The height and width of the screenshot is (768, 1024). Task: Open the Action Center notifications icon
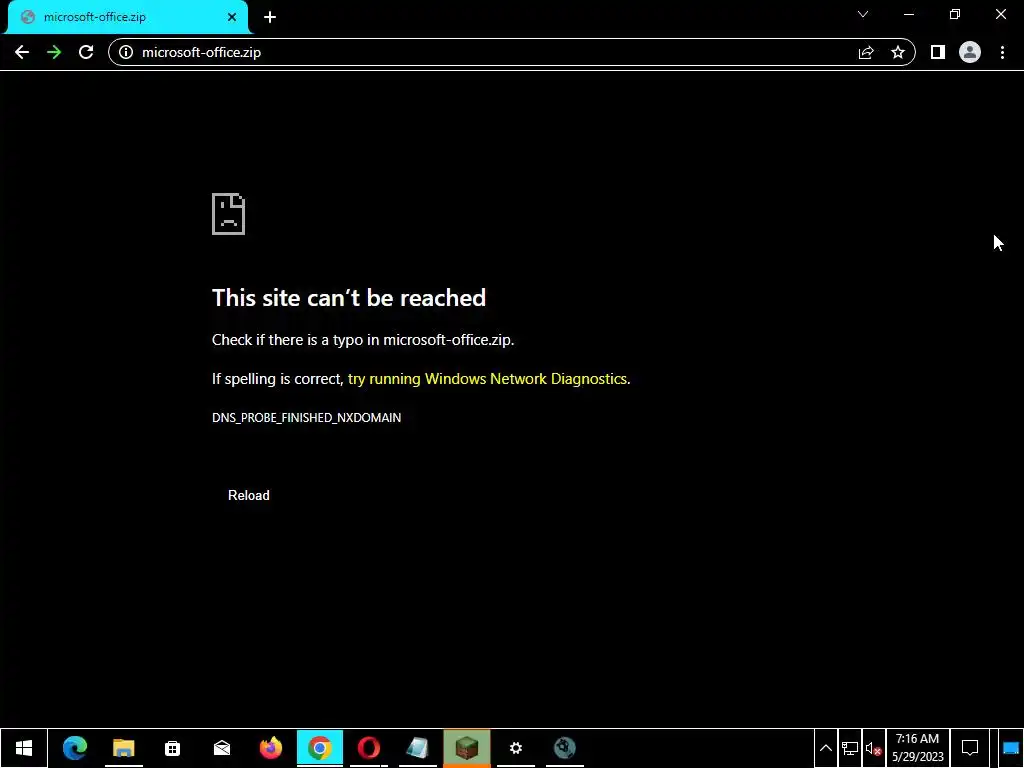[x=970, y=748]
